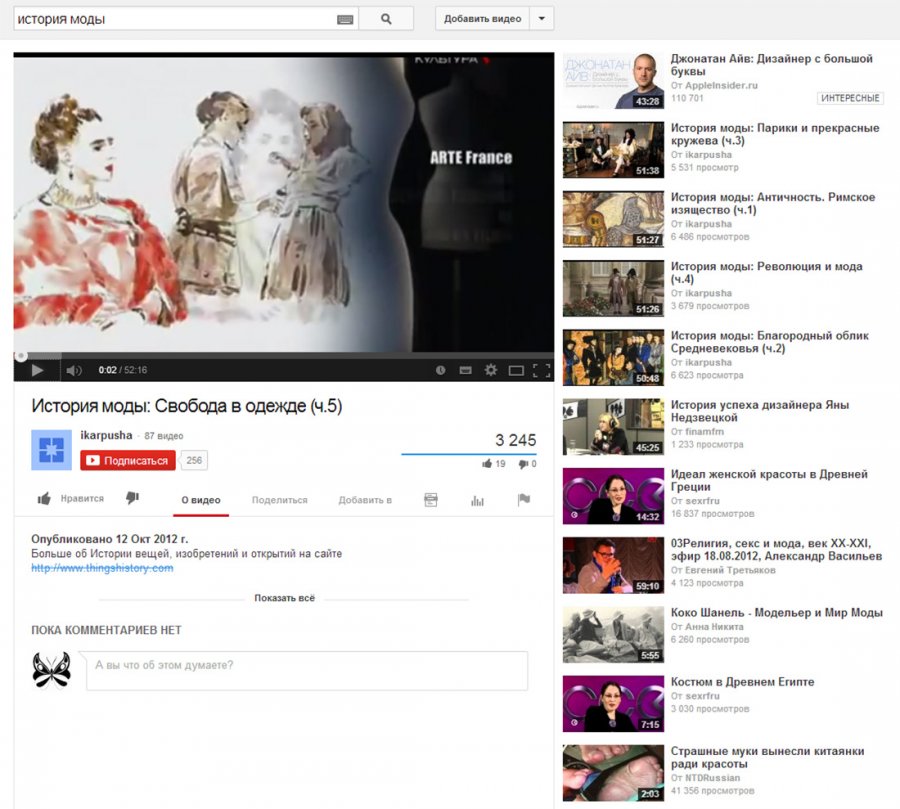Expand the description via Показать всё
The image size is (900, 809).
click(x=283, y=597)
